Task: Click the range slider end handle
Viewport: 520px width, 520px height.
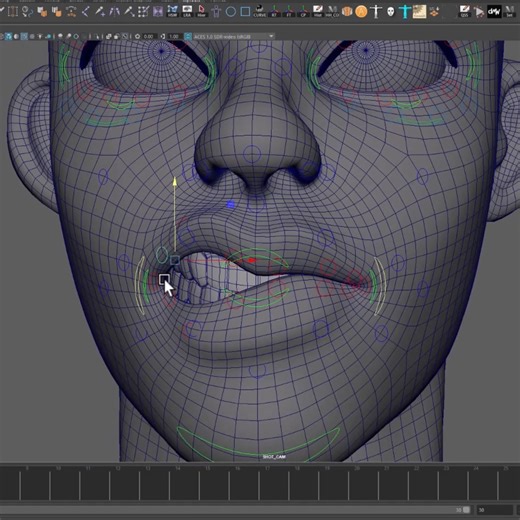Action: coord(466,510)
